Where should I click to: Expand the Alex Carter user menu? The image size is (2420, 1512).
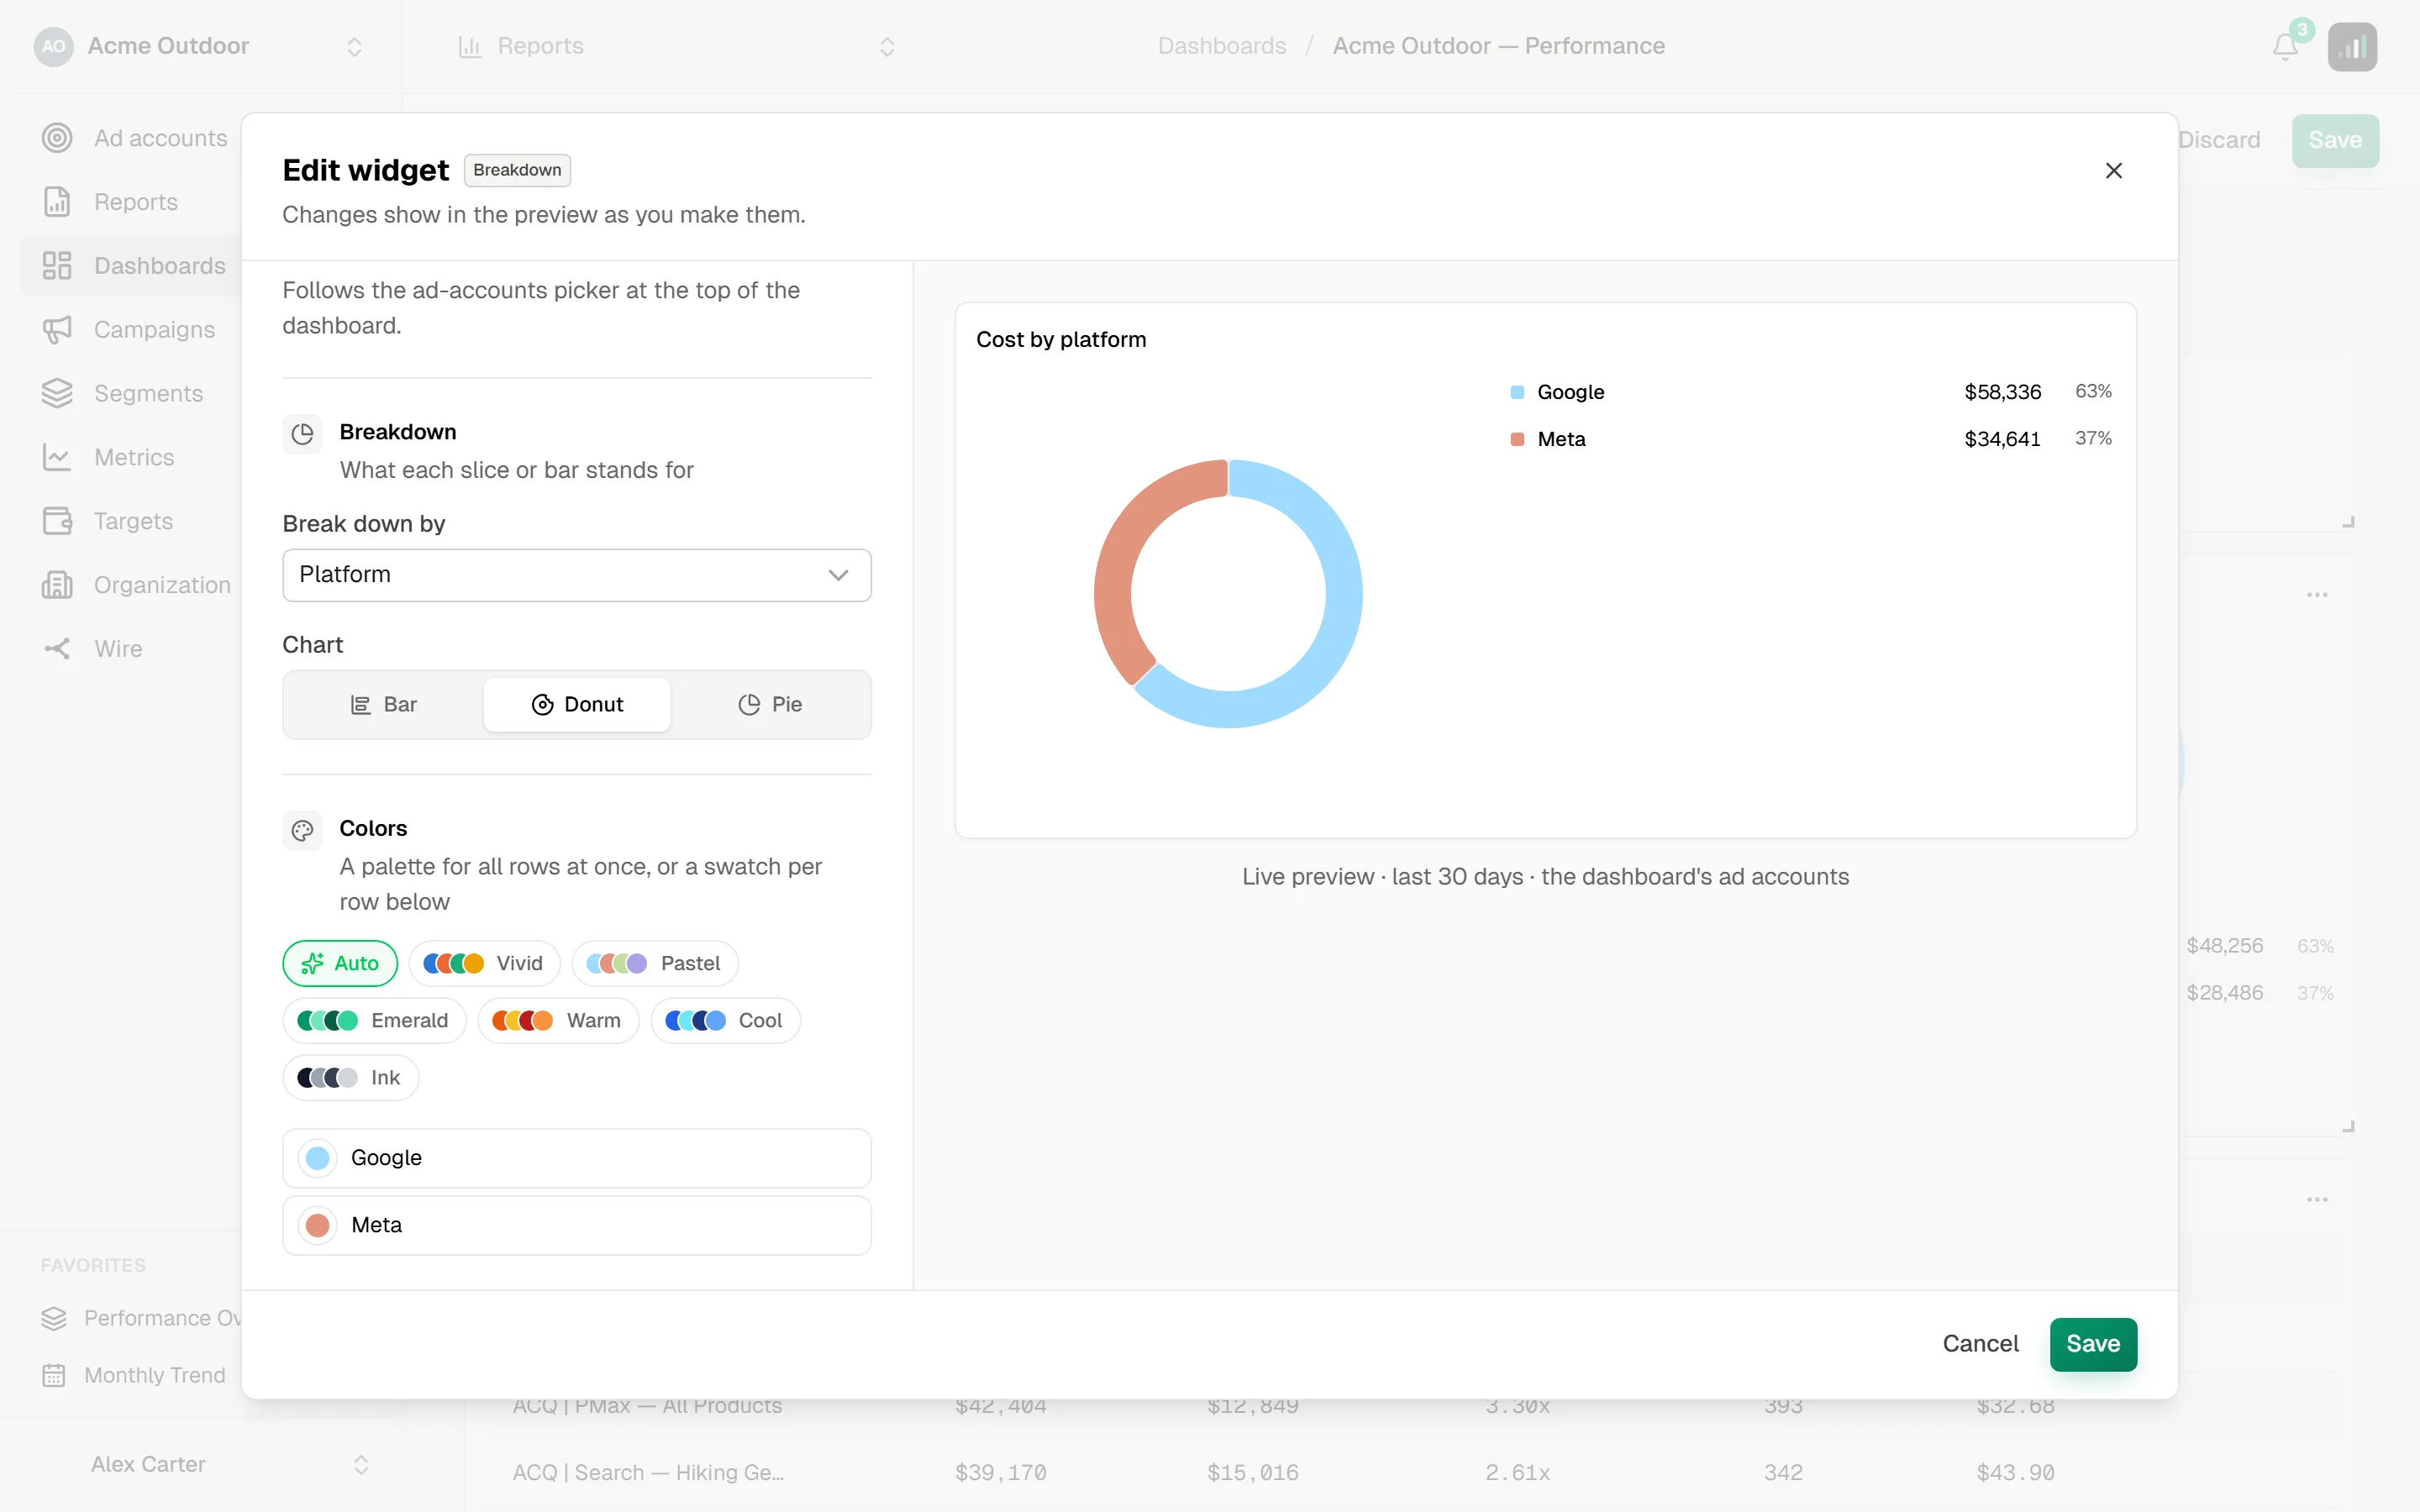[361, 1465]
